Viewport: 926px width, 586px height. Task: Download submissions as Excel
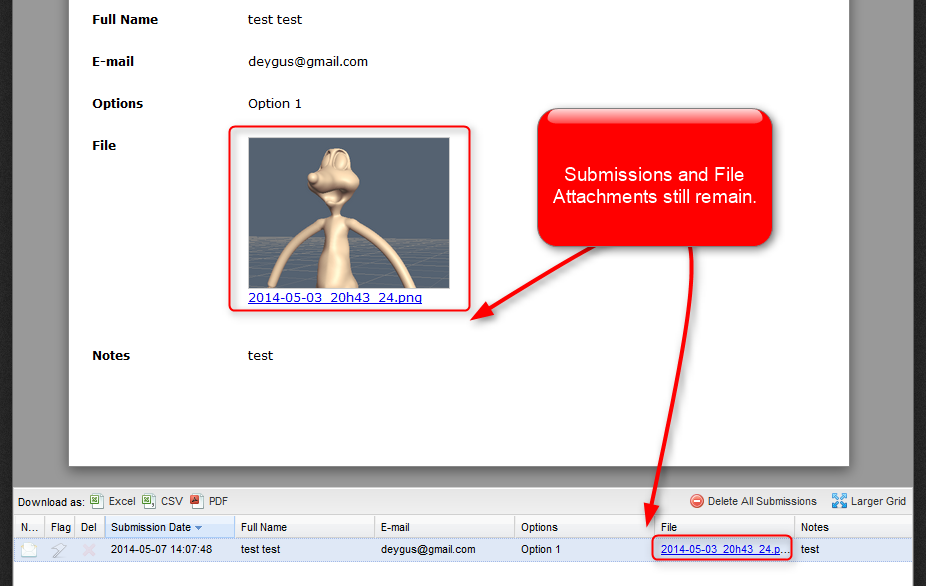coord(113,501)
